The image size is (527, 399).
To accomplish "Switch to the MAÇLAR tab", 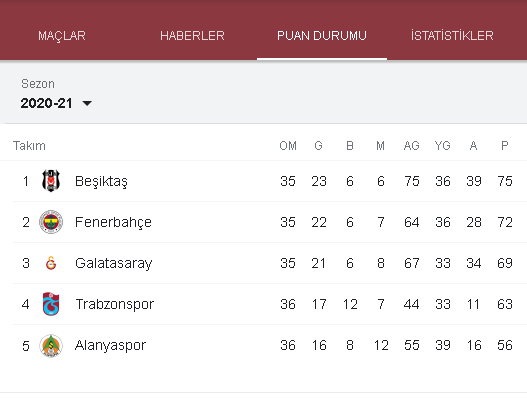I will [62, 36].
